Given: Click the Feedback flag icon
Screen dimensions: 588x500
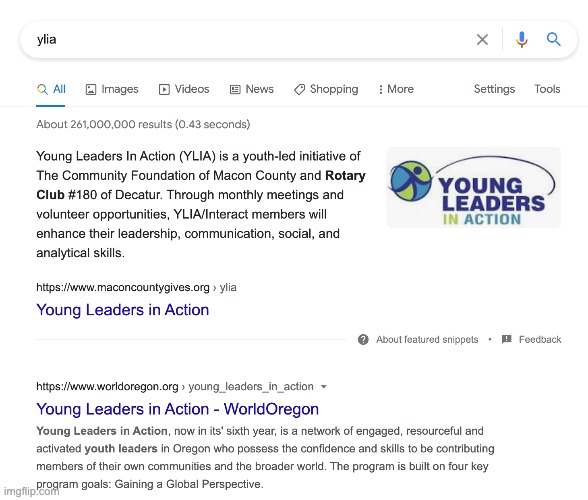Looking at the screenshot, I should coord(507,339).
